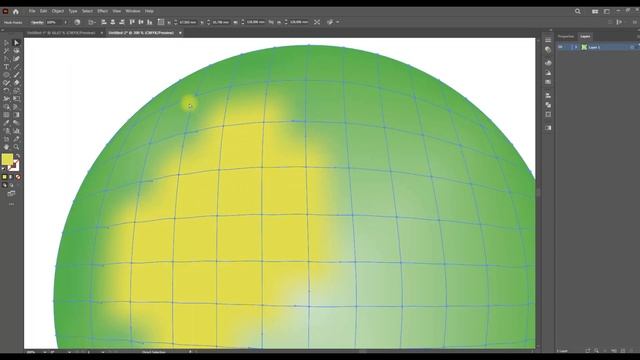The width and height of the screenshot is (640, 360).
Task: Select the Type tool
Action: click(x=6, y=67)
